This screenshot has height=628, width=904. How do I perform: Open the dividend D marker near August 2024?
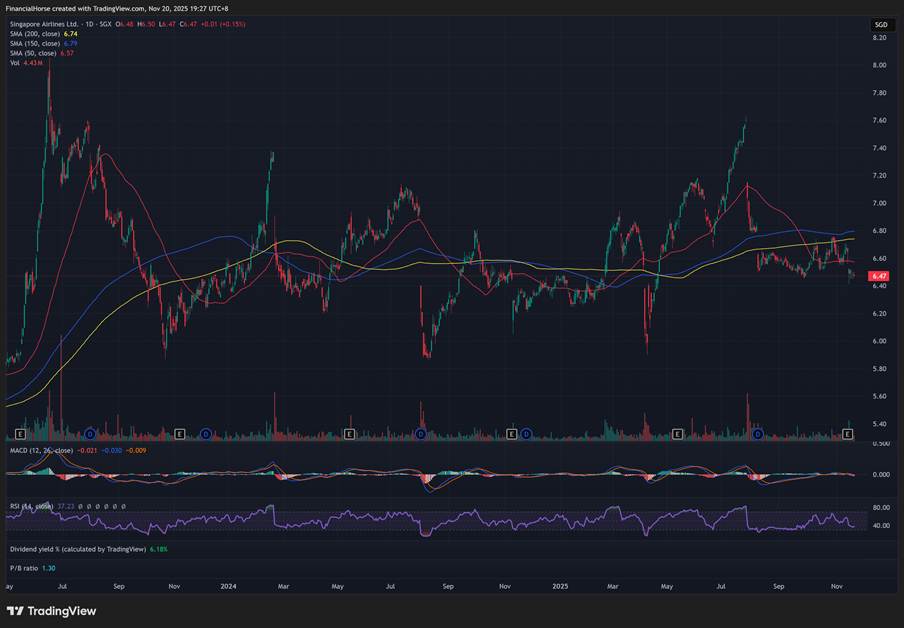tap(421, 434)
